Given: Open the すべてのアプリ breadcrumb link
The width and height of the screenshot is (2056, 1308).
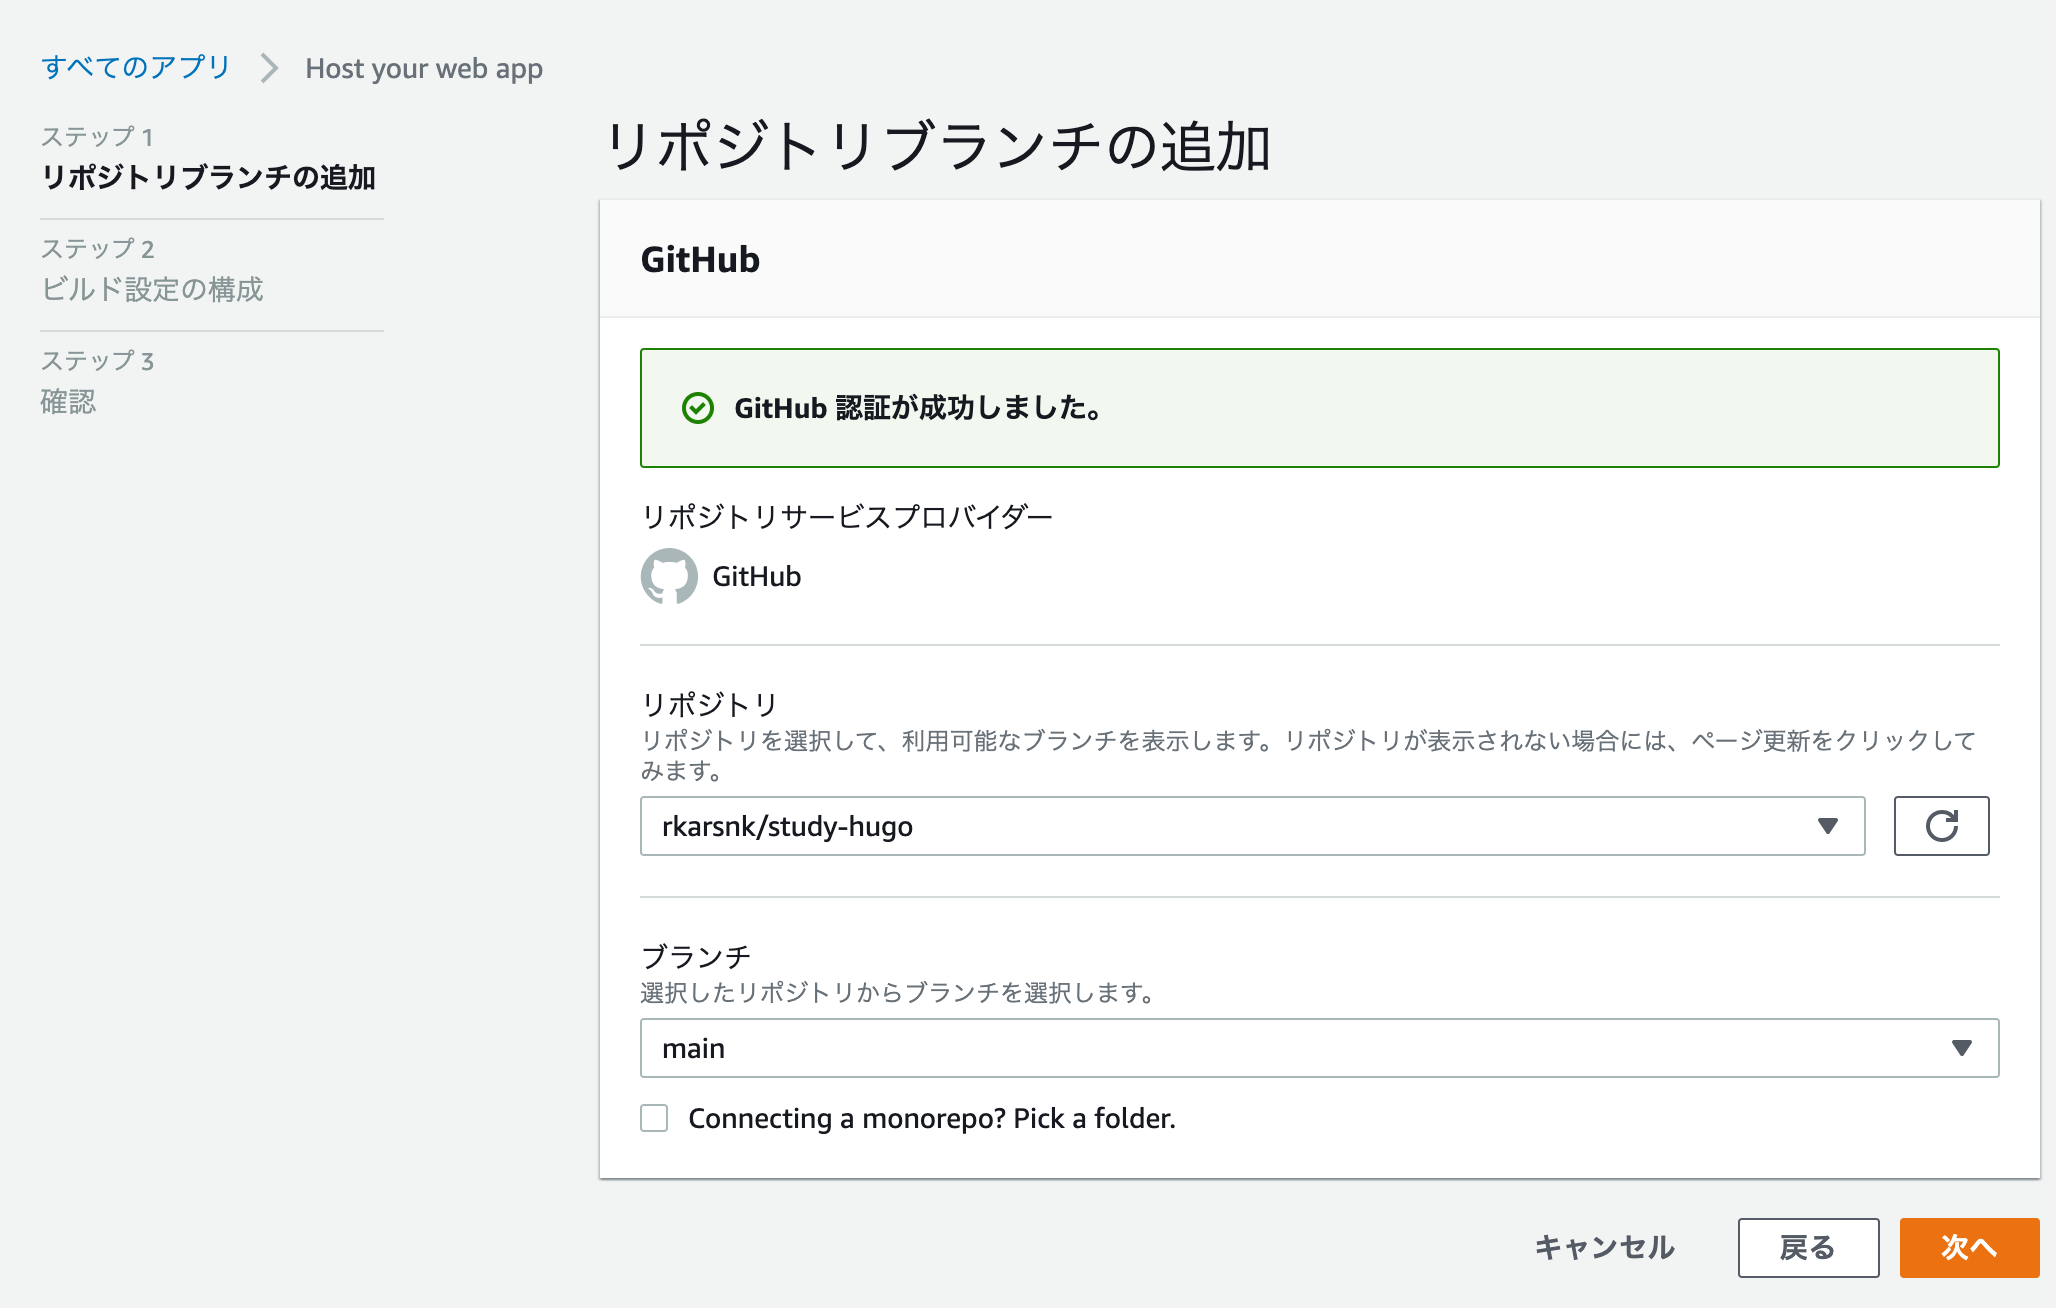Looking at the screenshot, I should pyautogui.click(x=136, y=67).
